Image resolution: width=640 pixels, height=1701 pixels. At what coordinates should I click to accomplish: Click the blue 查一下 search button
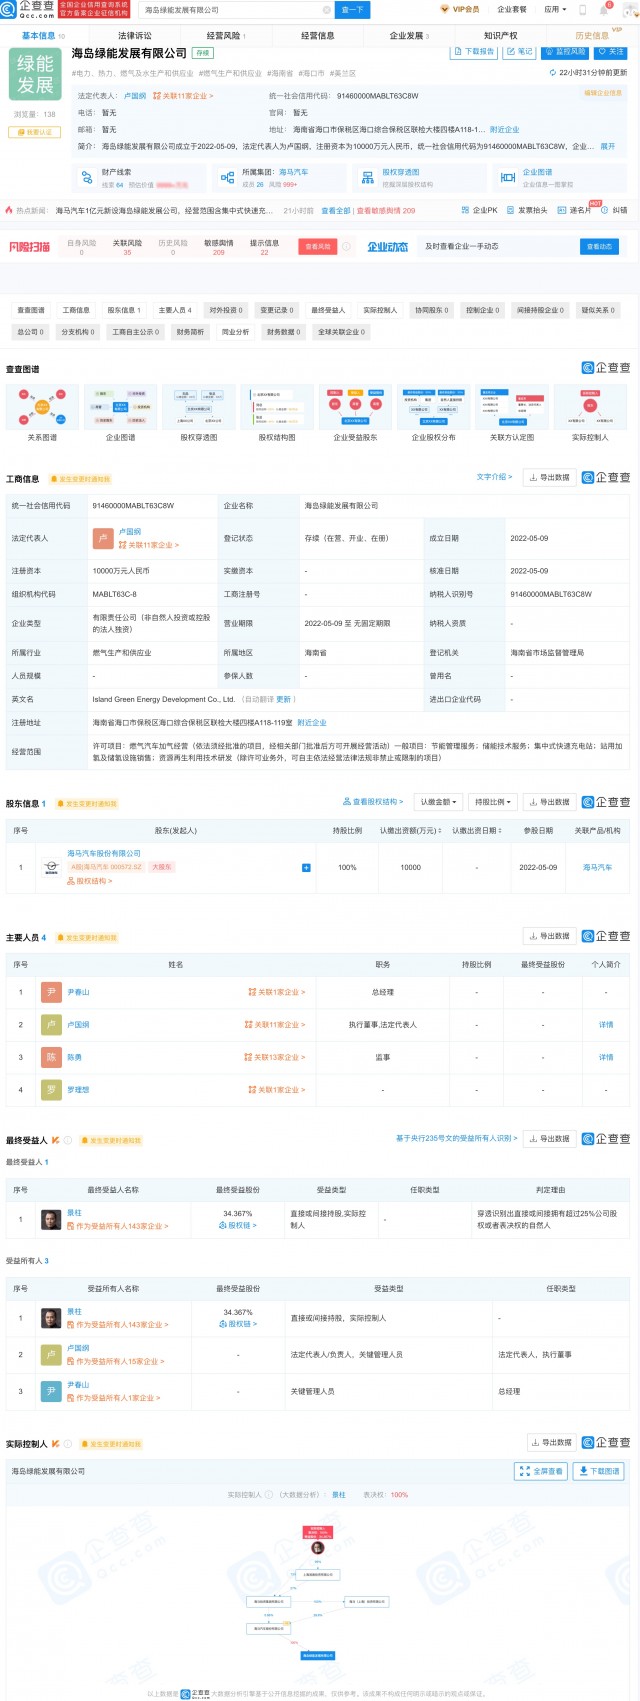(x=352, y=9)
